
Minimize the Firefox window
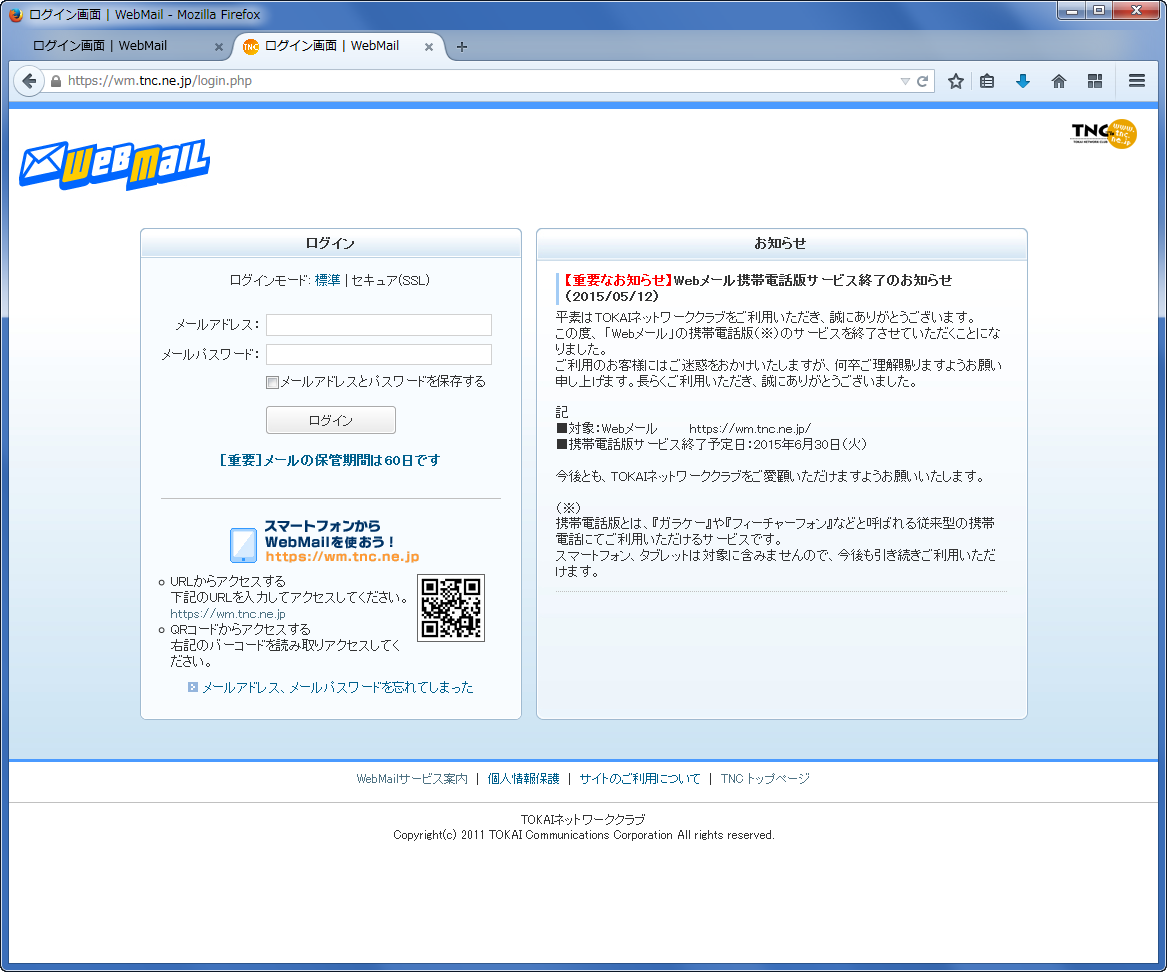point(1072,11)
